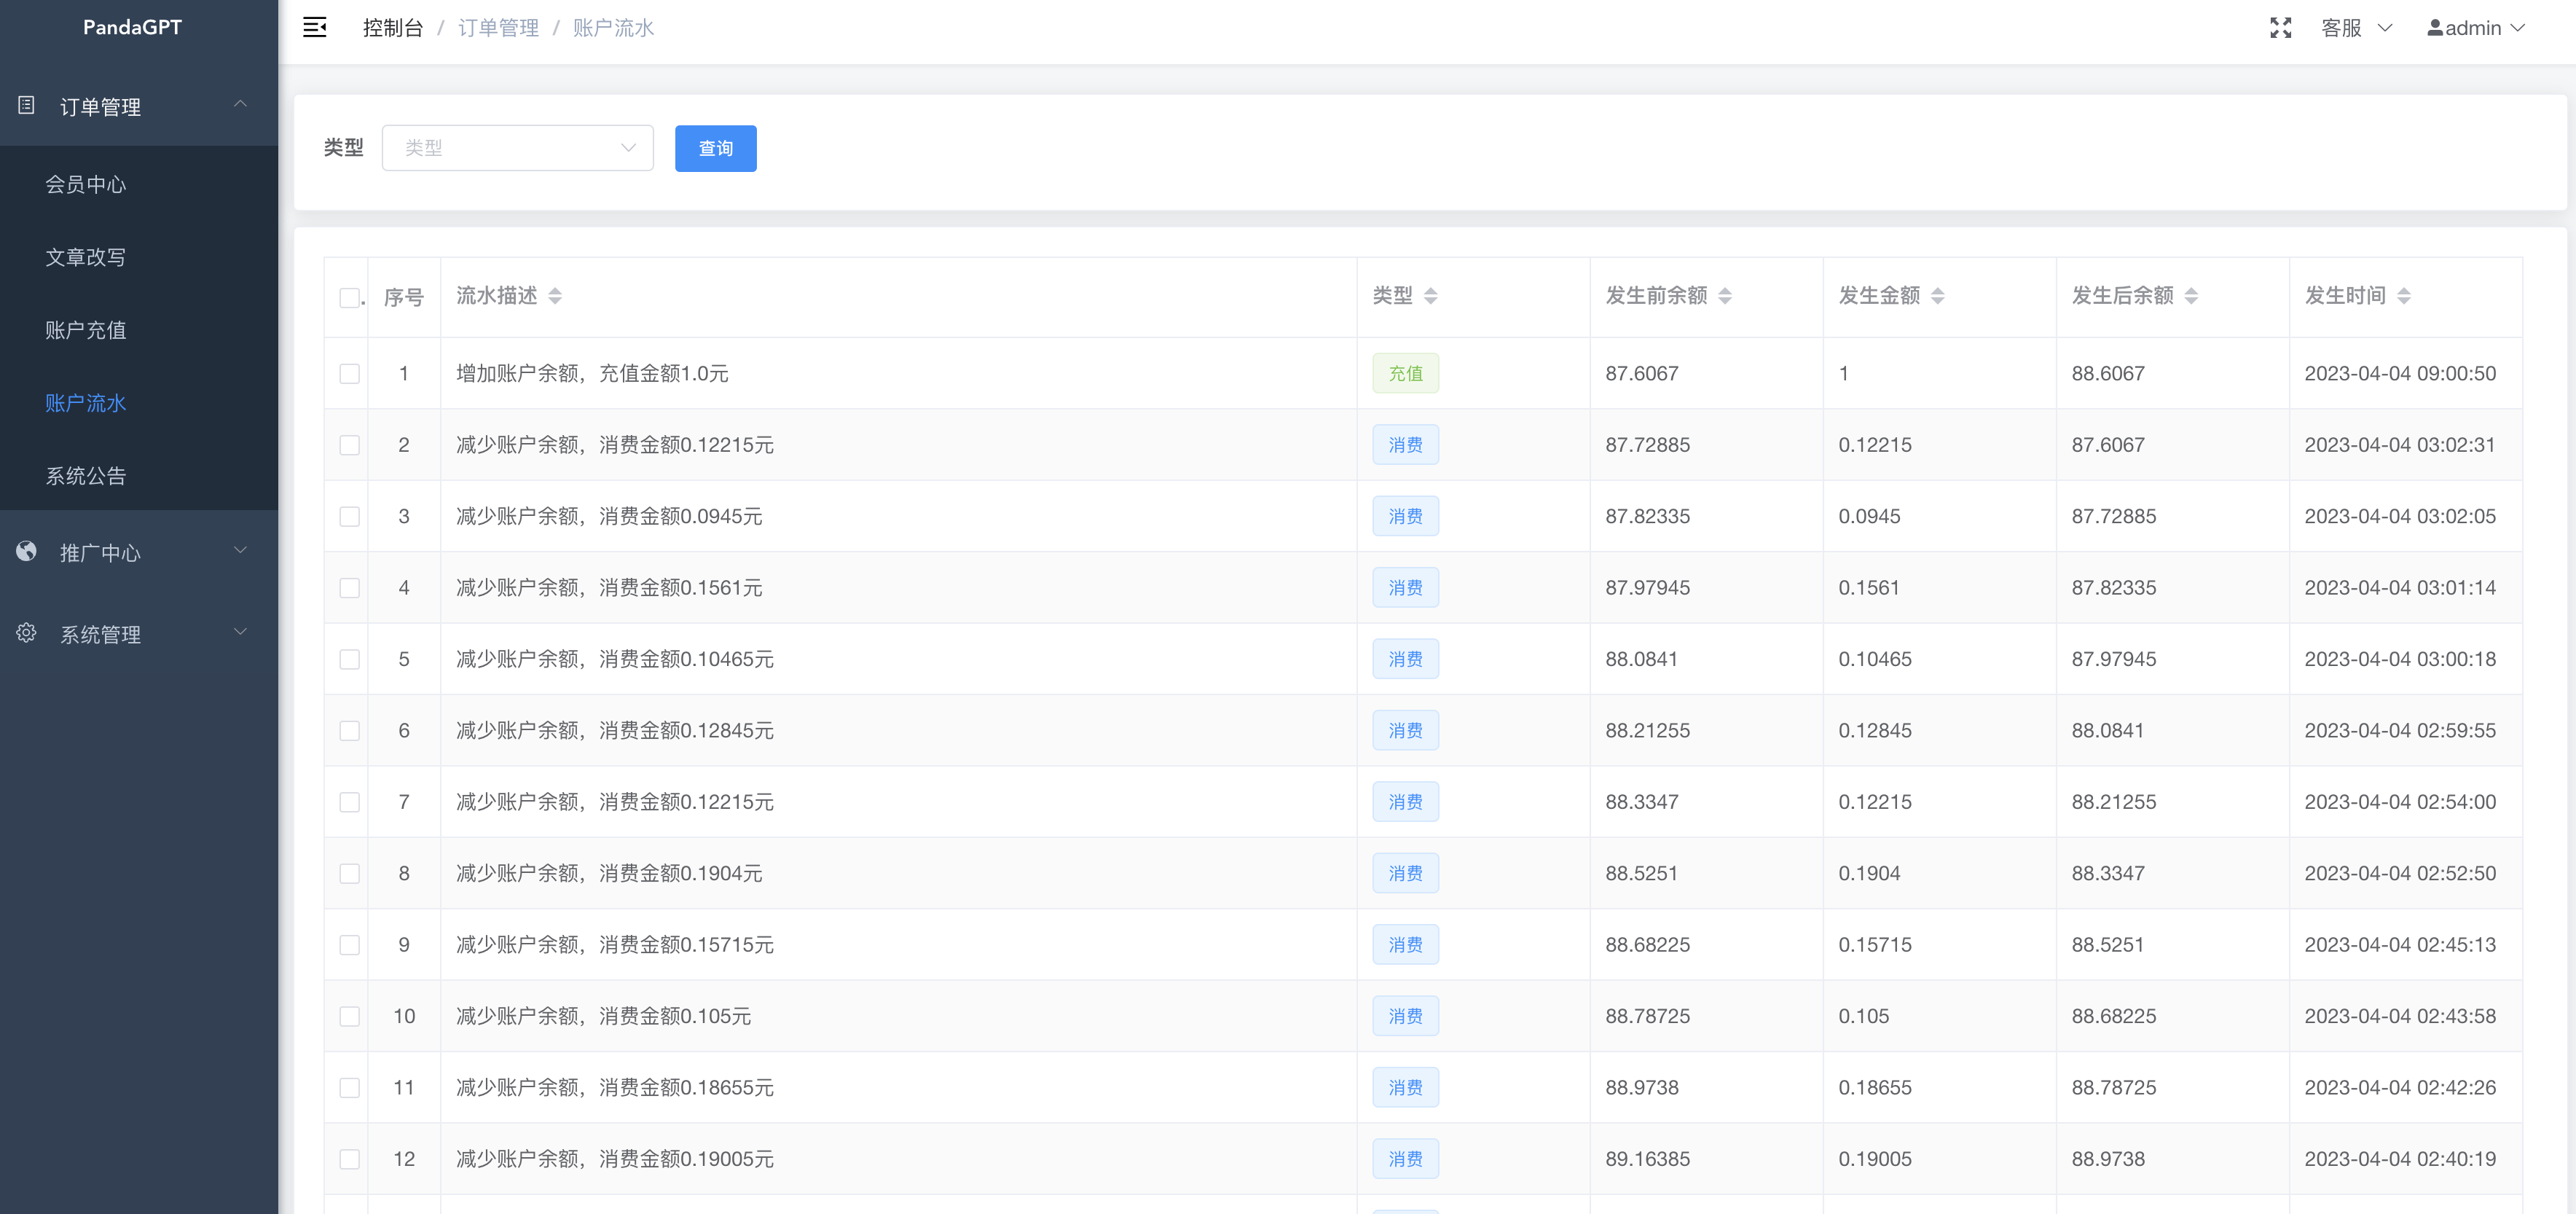The height and width of the screenshot is (1214, 2576).
Task: Select 账户流水 in sidebar
Action: [86, 403]
